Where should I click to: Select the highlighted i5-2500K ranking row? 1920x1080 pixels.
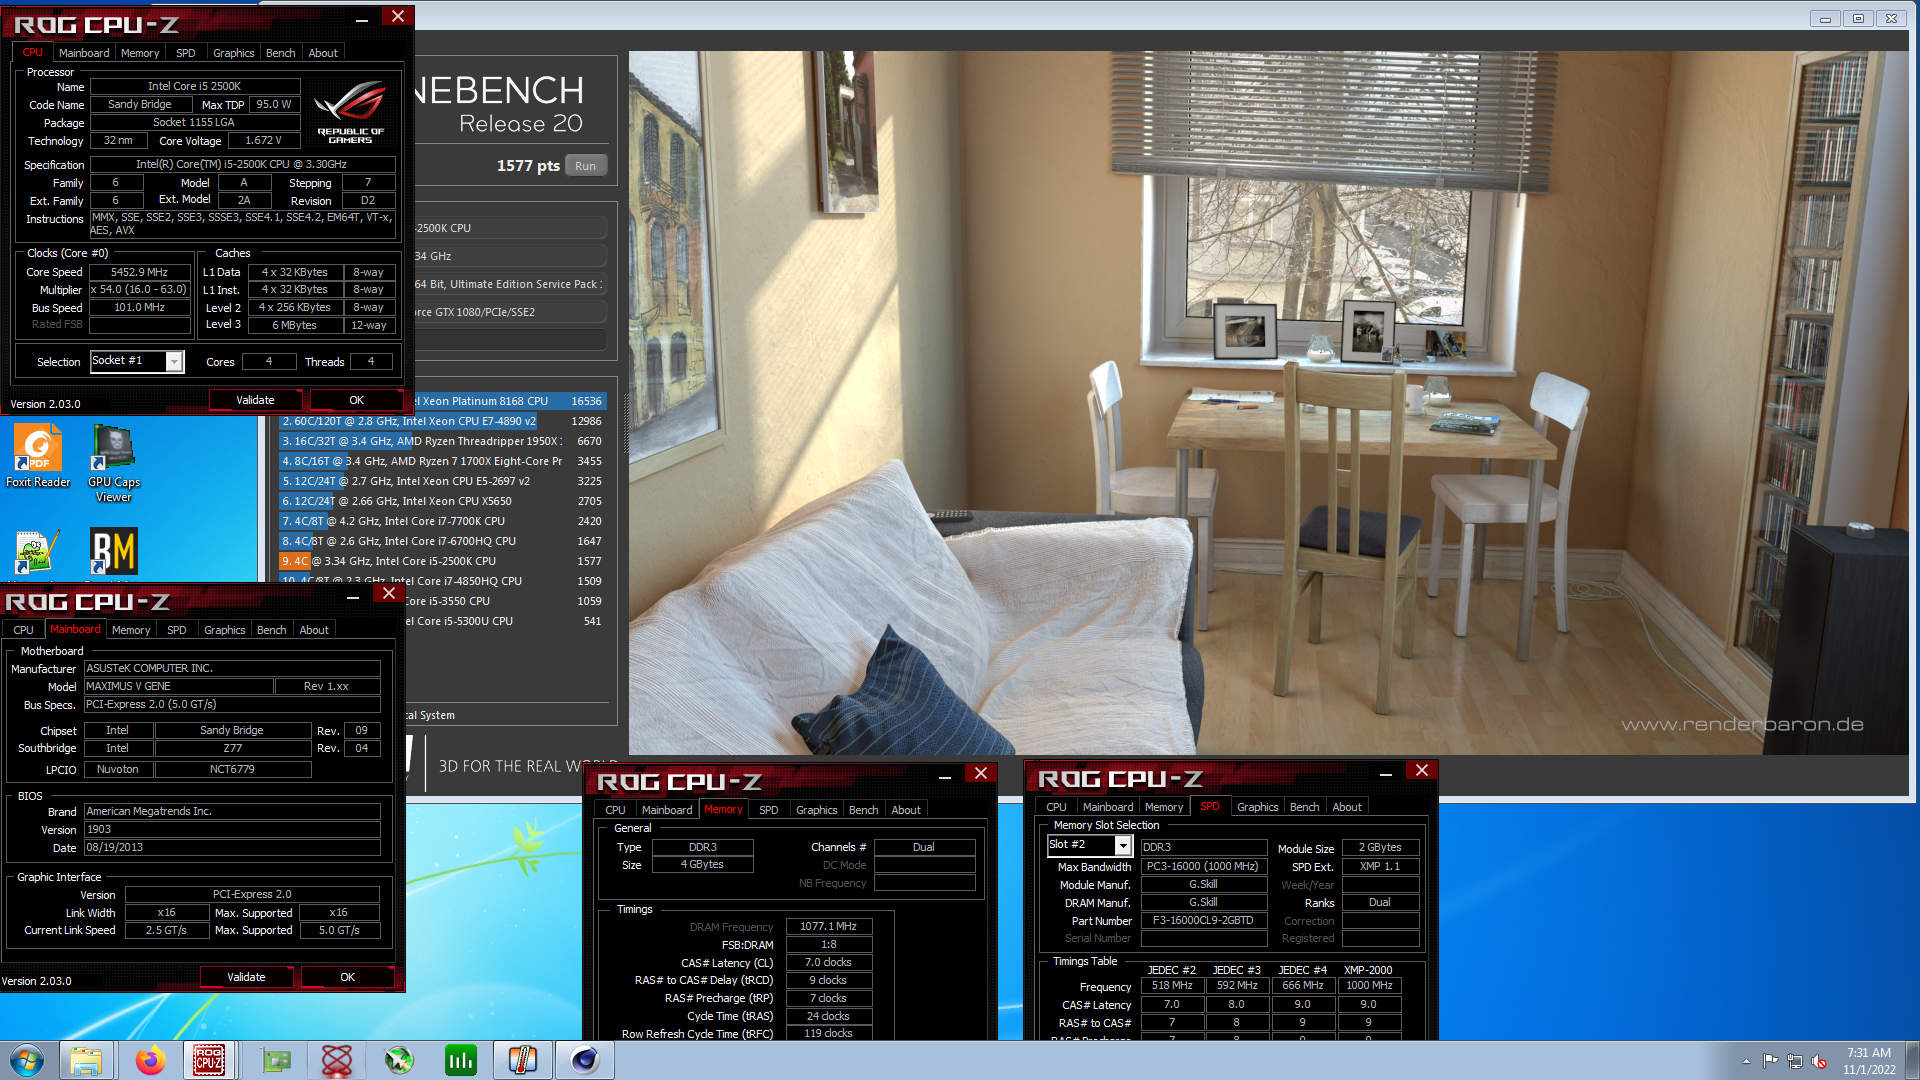(443, 561)
